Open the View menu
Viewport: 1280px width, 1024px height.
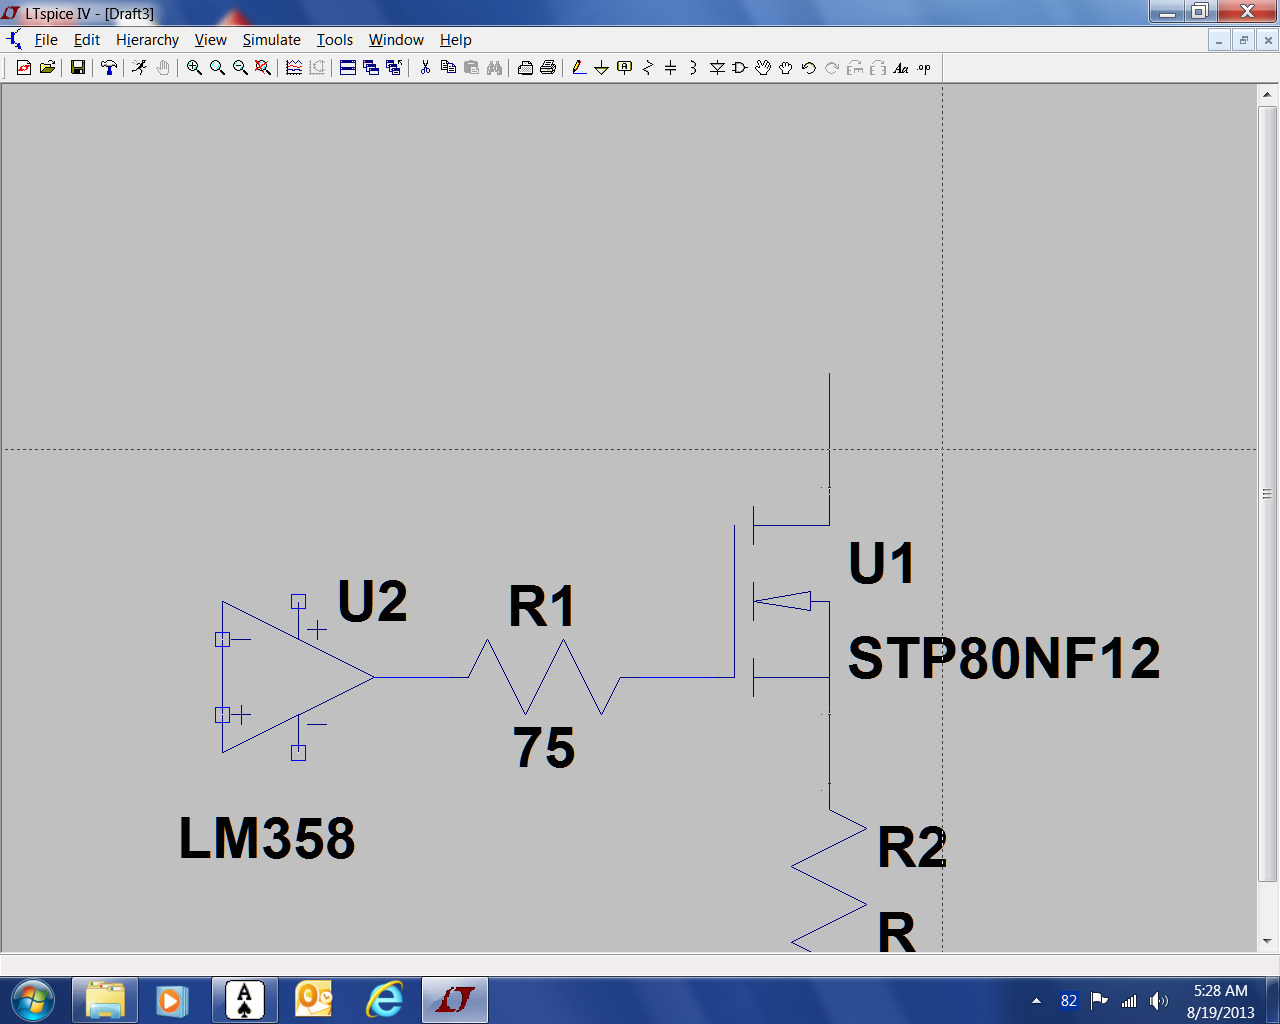coord(210,40)
